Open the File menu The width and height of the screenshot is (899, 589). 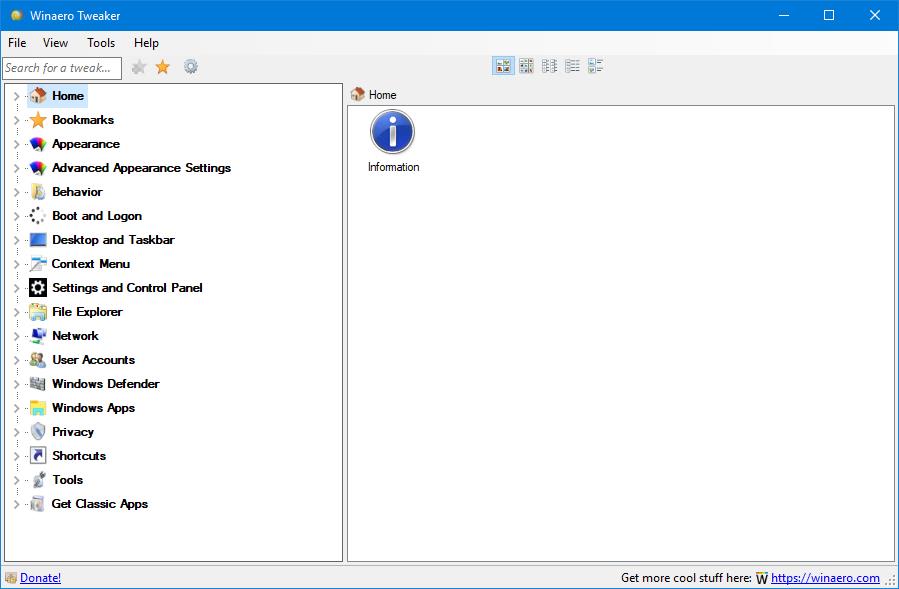point(17,43)
